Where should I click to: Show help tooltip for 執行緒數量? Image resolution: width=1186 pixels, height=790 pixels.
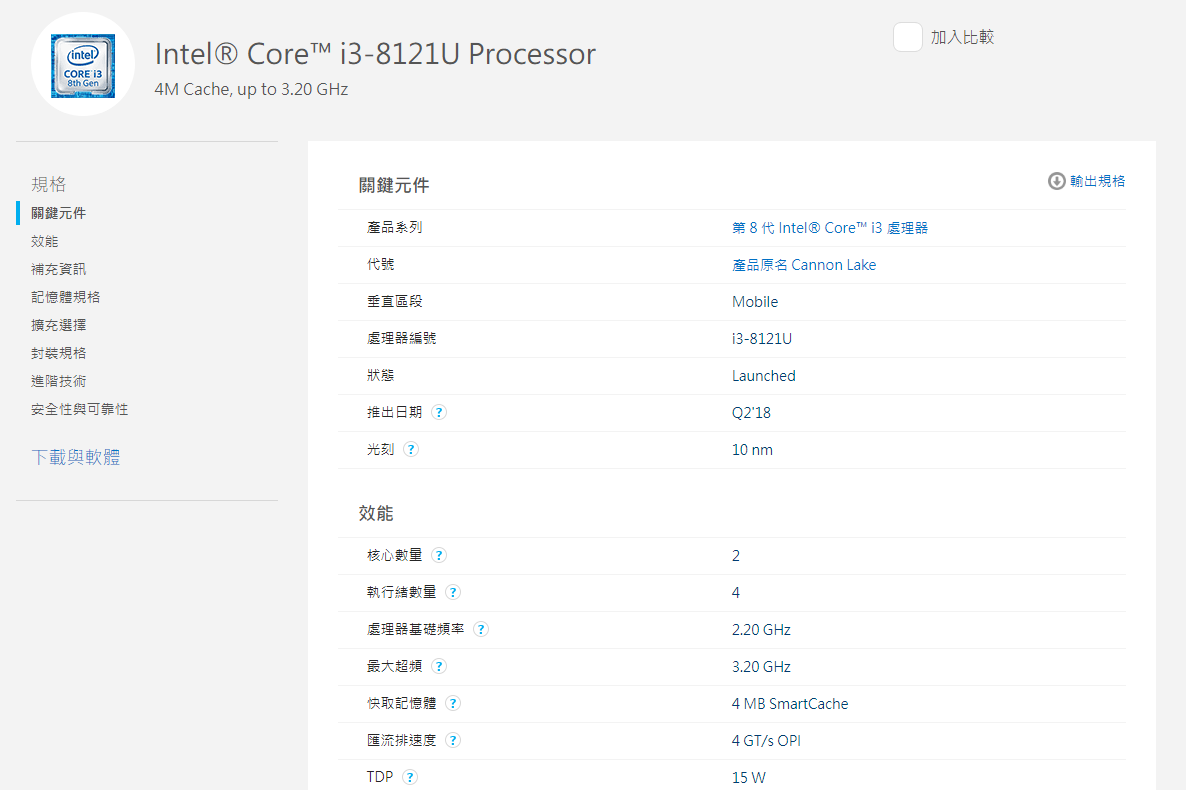coord(452,592)
